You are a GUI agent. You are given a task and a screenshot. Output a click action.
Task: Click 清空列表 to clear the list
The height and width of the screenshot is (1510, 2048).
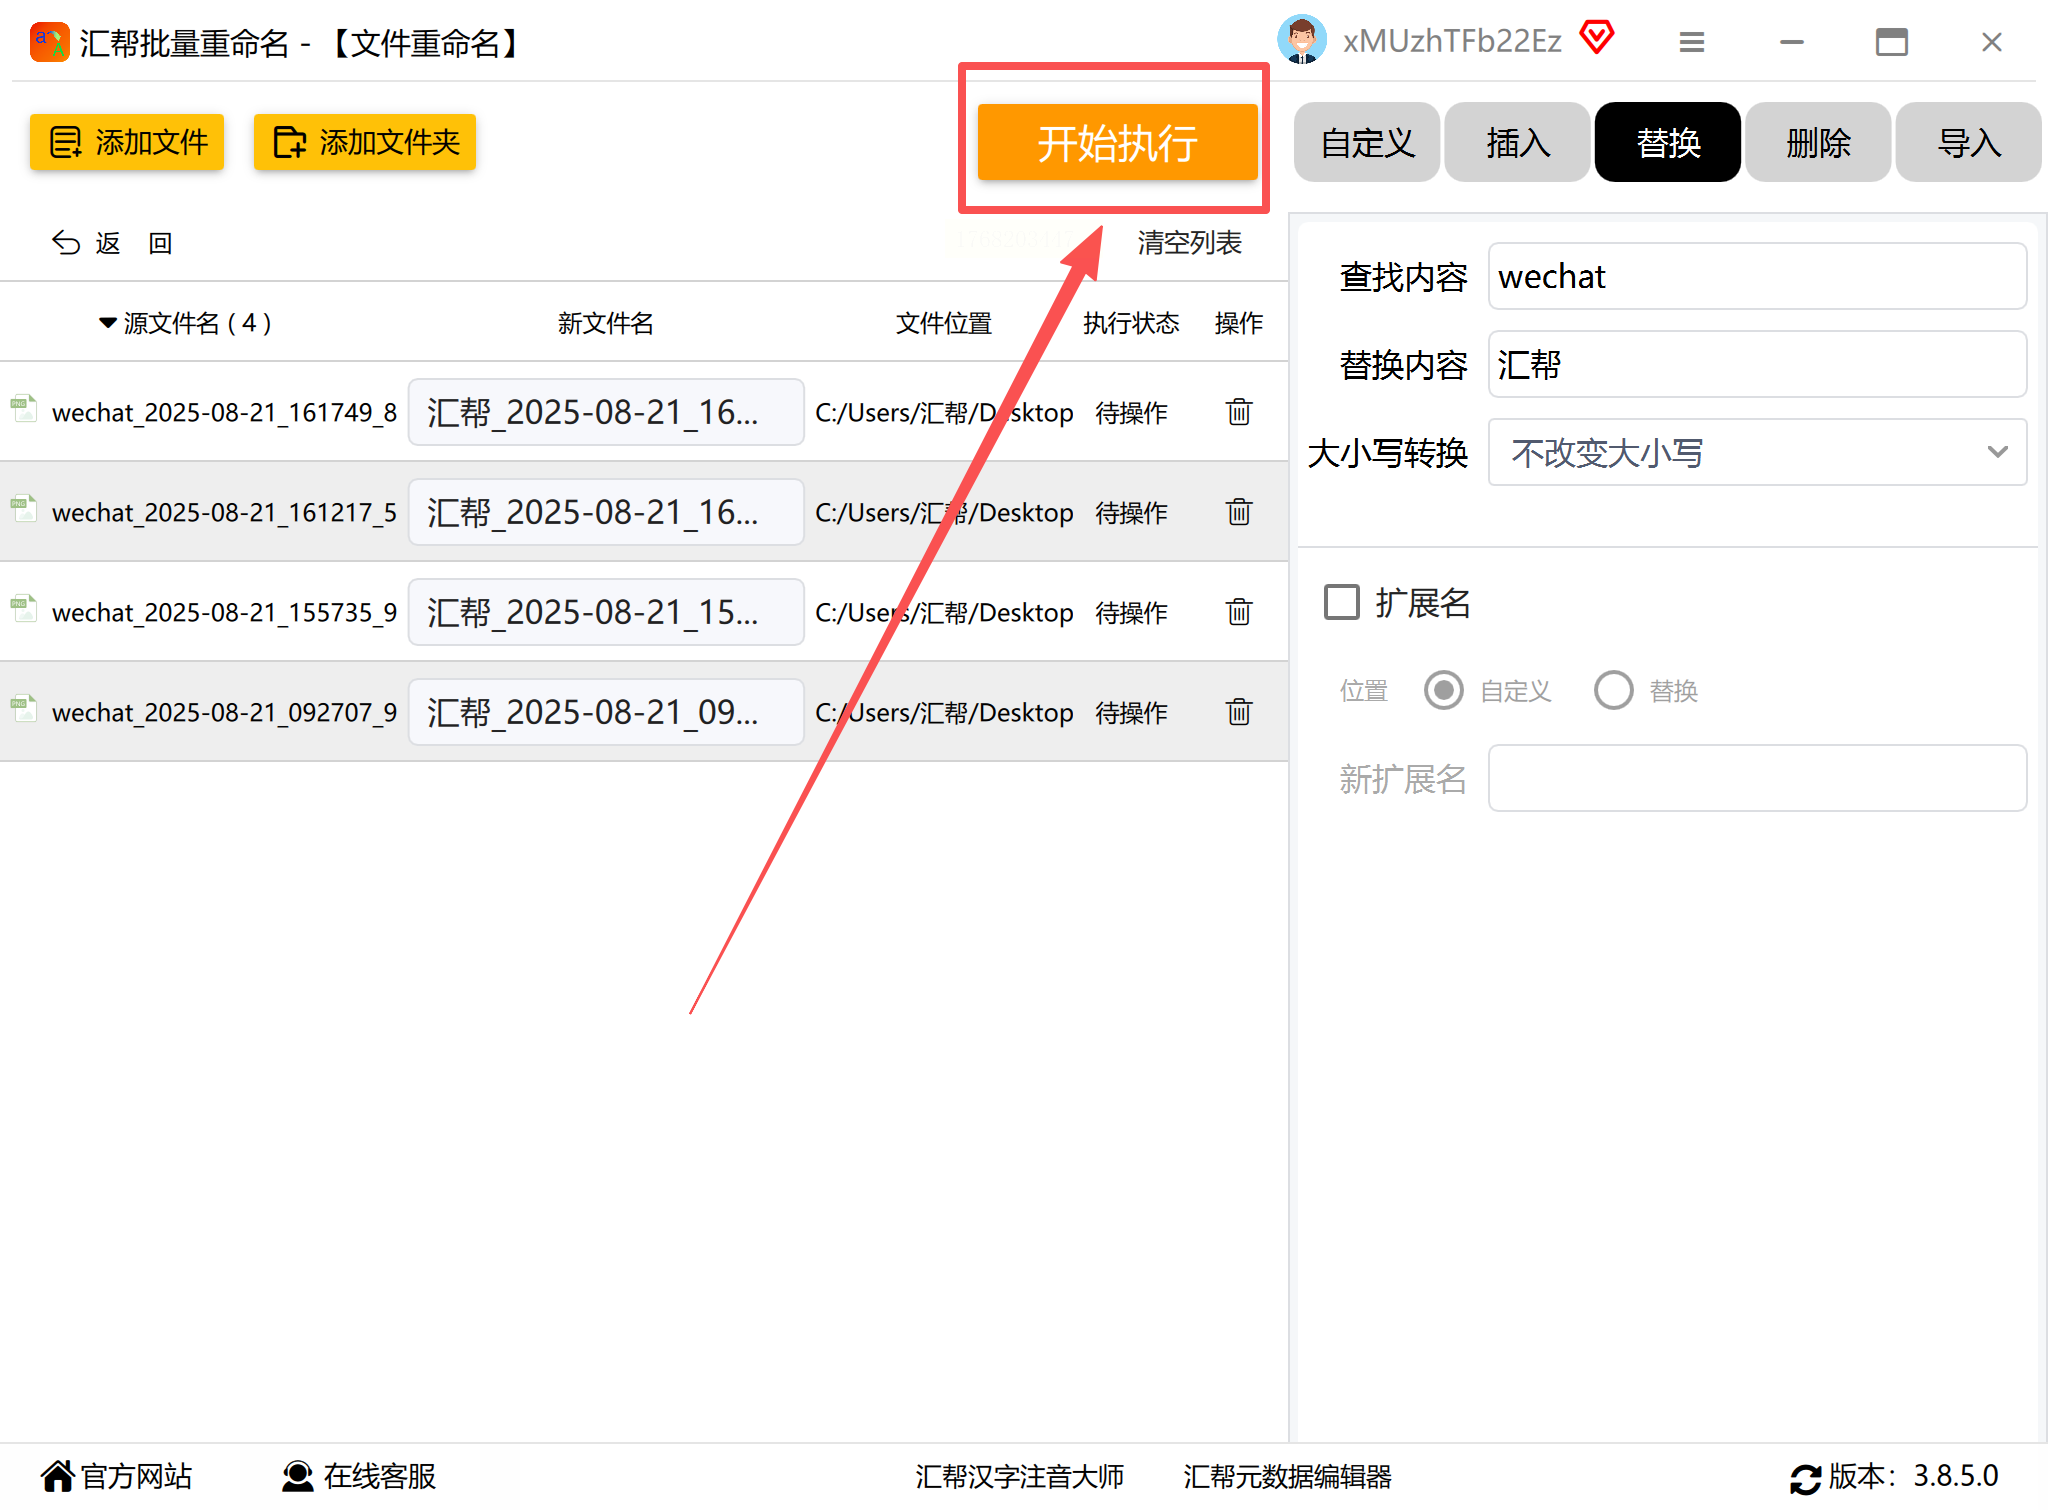click(1189, 243)
